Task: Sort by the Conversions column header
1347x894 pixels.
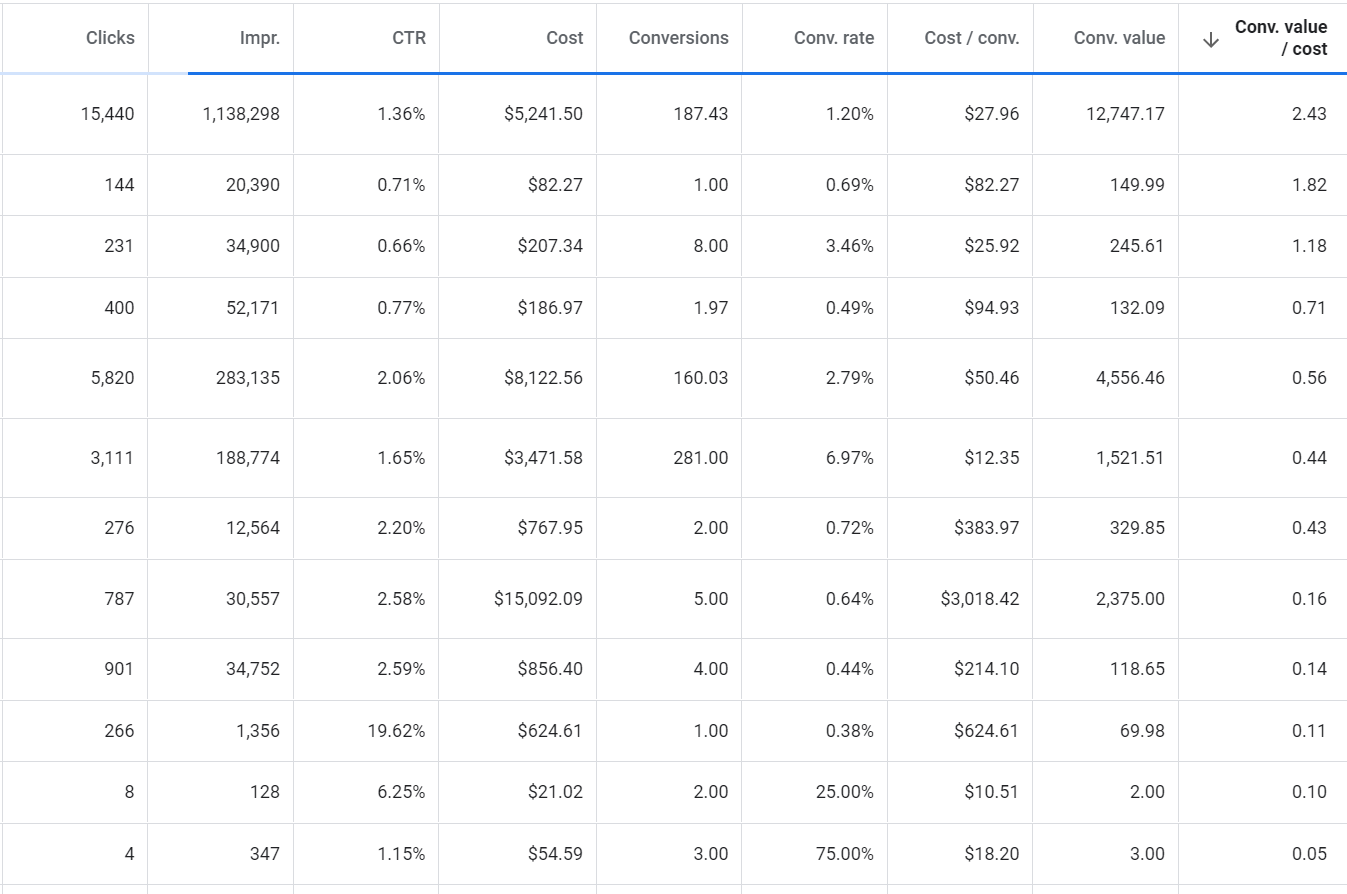Action: coord(679,38)
